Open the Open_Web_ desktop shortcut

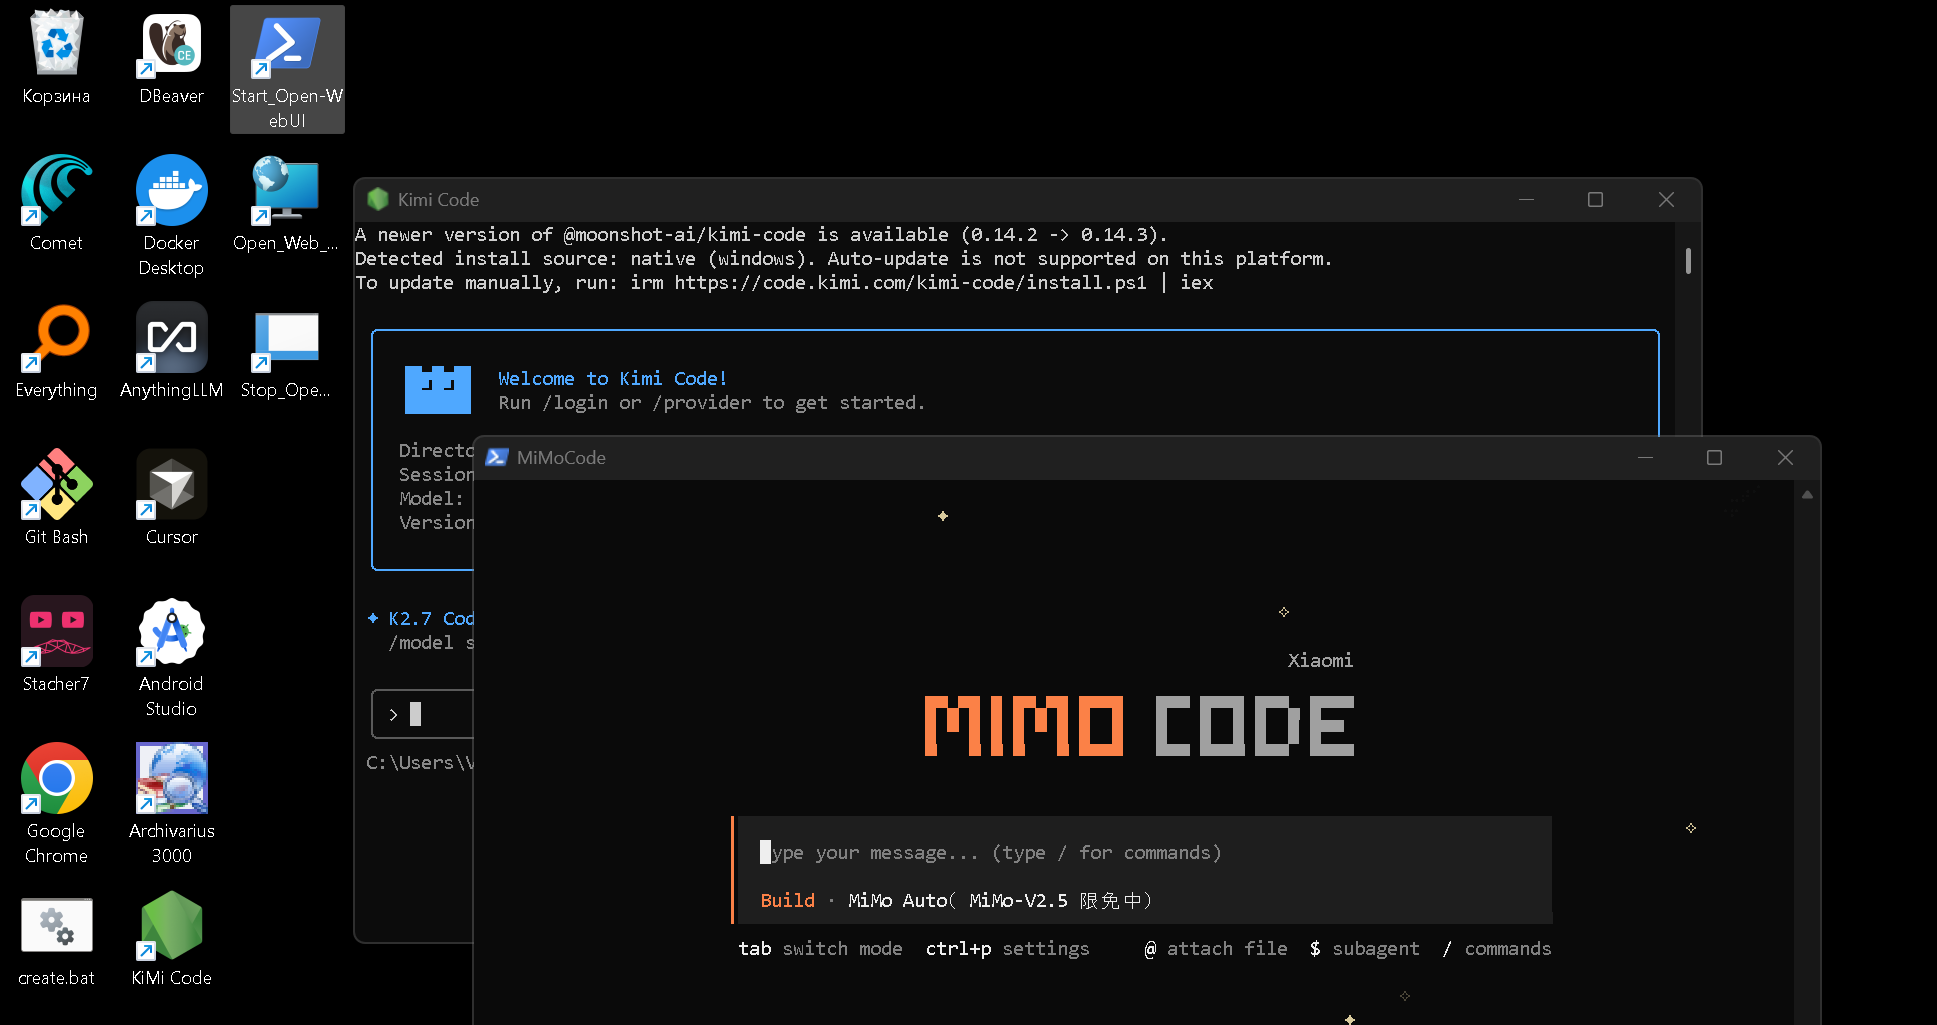[286, 204]
